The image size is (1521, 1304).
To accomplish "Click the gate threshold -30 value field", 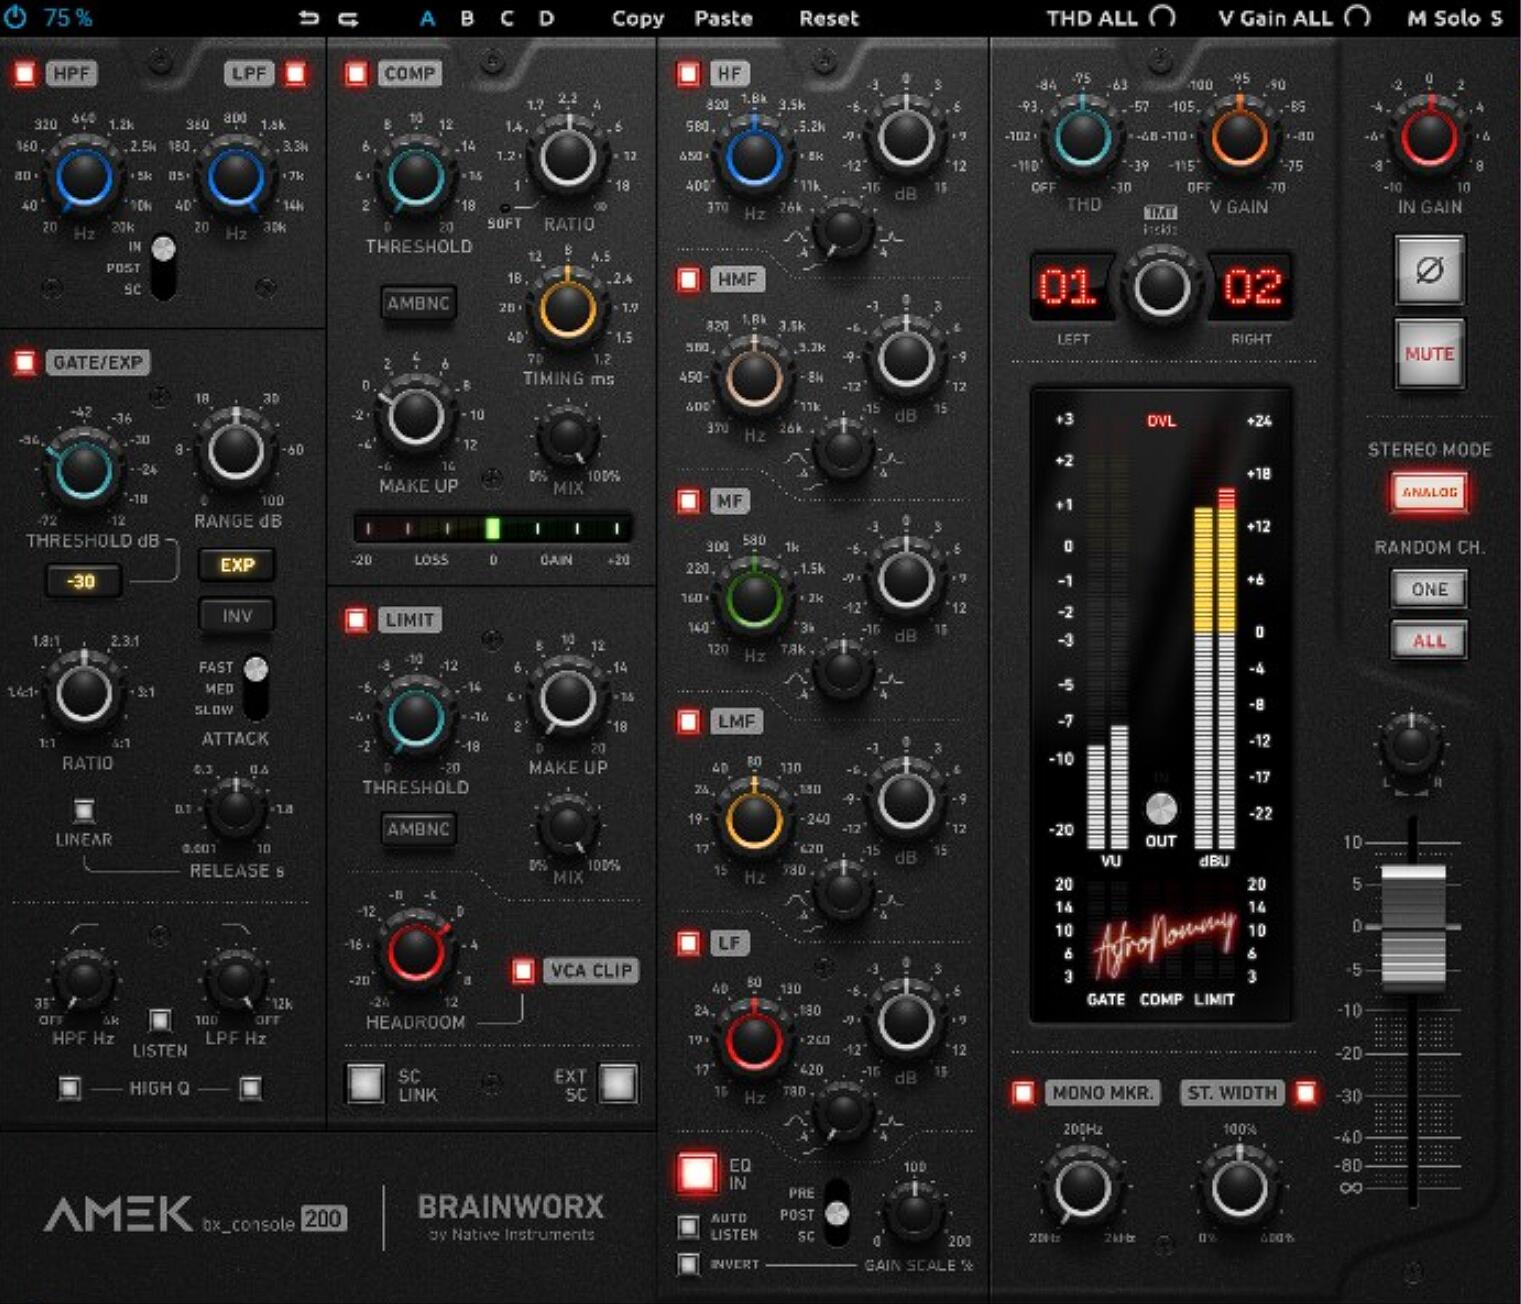I will coord(82,581).
